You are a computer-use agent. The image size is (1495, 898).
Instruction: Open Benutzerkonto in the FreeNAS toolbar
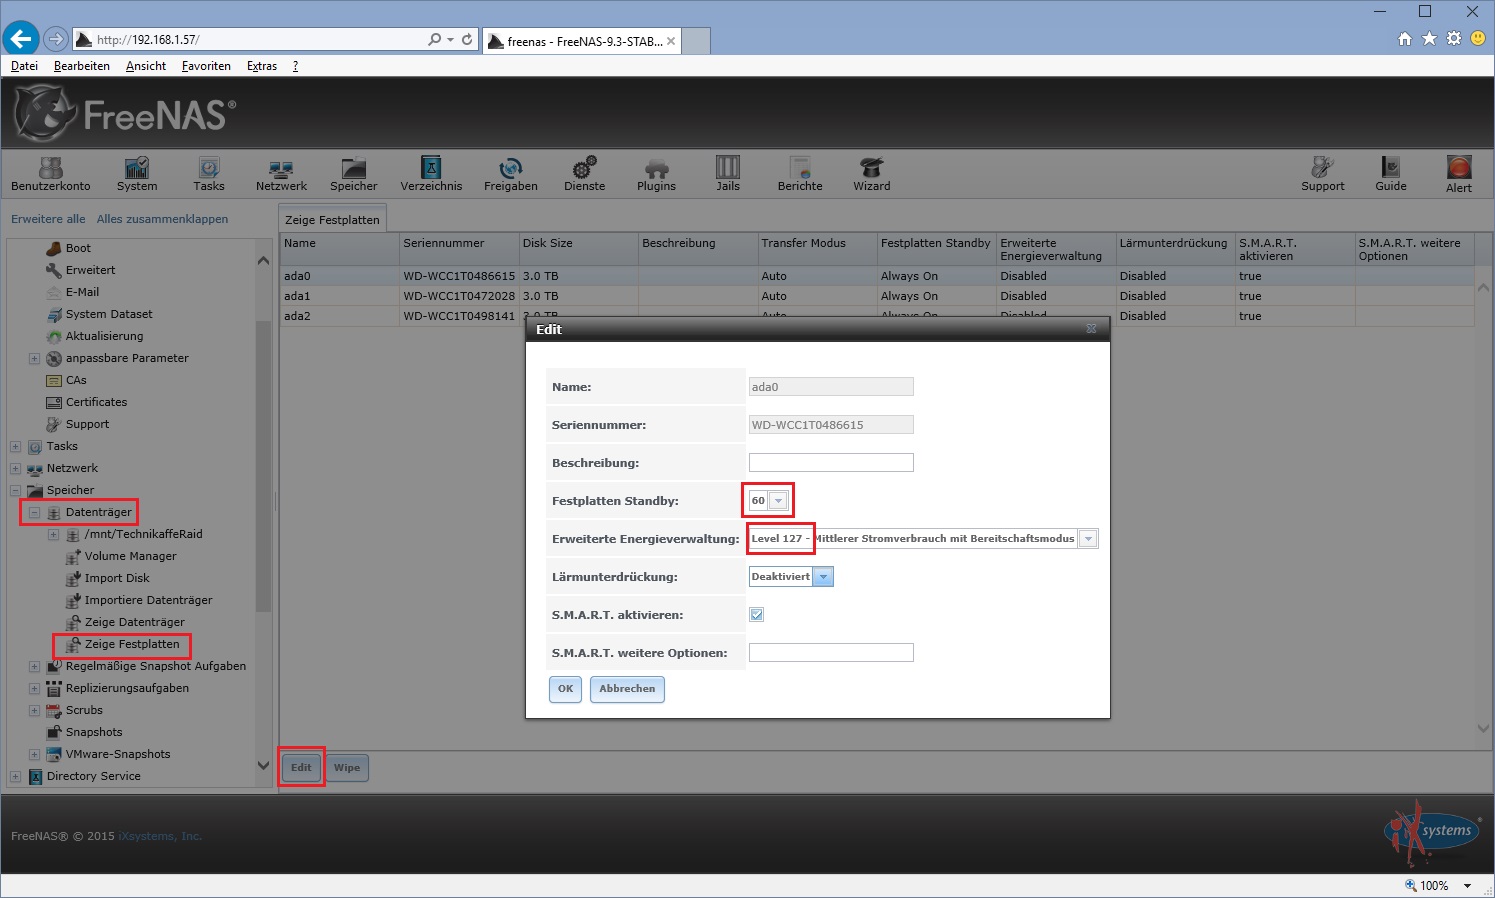pos(51,174)
